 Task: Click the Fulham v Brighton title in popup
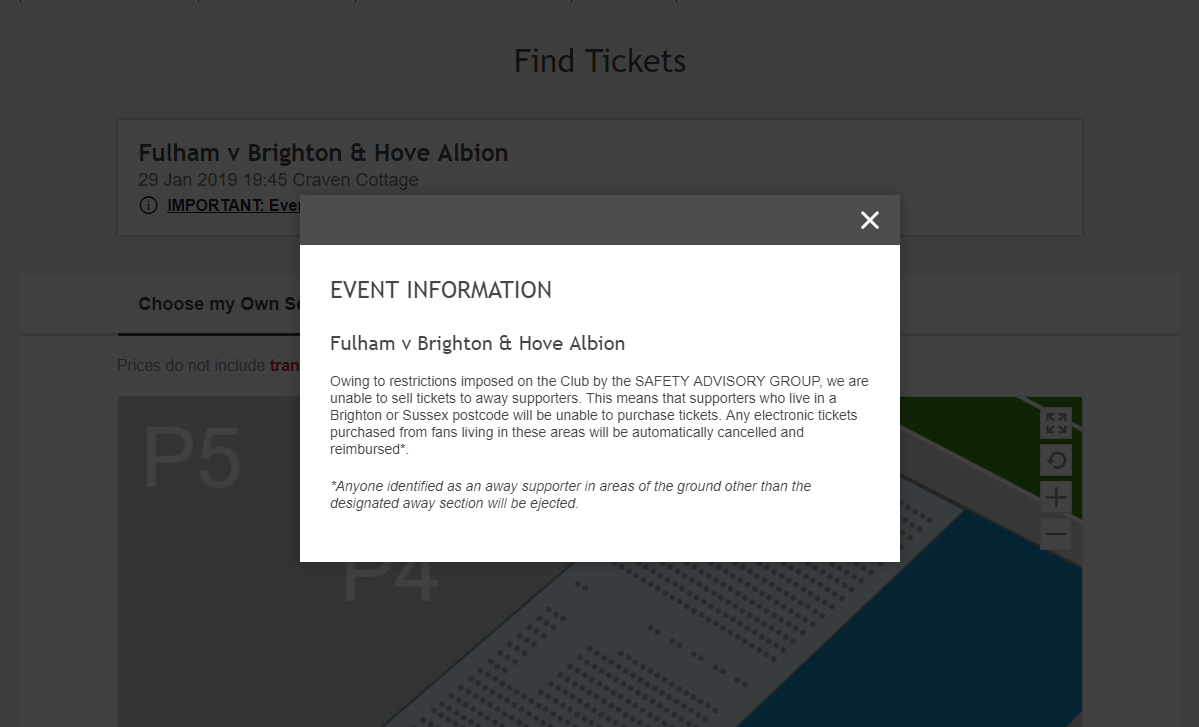click(x=477, y=343)
